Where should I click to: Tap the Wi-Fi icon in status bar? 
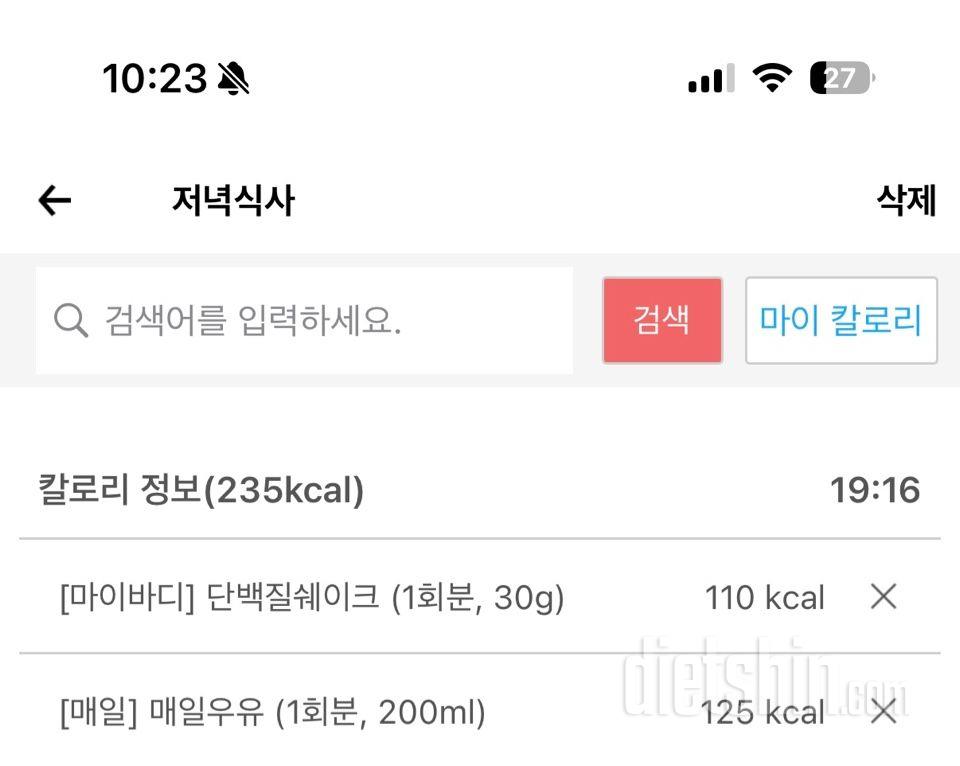coord(771,77)
